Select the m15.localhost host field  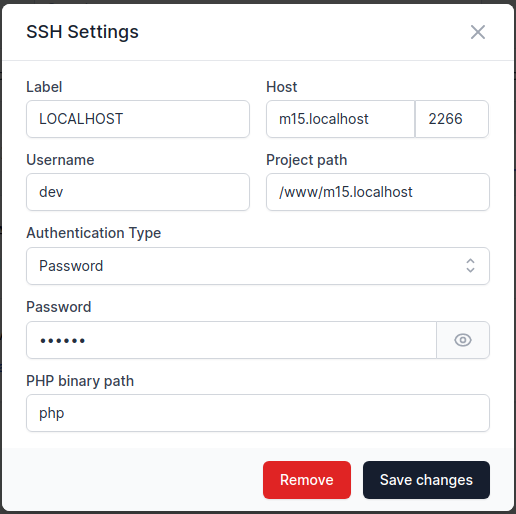coord(340,119)
